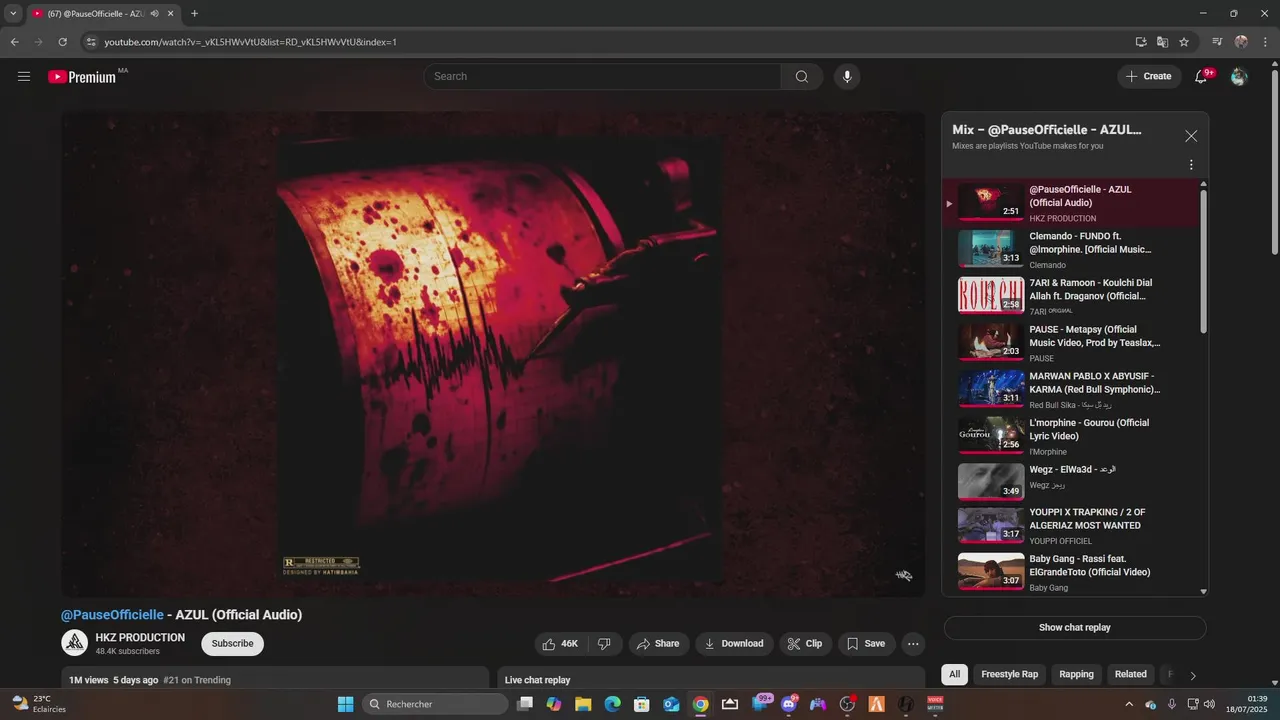
Task: Open the HKZ PRODUCTION channel name link
Action: pos(140,637)
